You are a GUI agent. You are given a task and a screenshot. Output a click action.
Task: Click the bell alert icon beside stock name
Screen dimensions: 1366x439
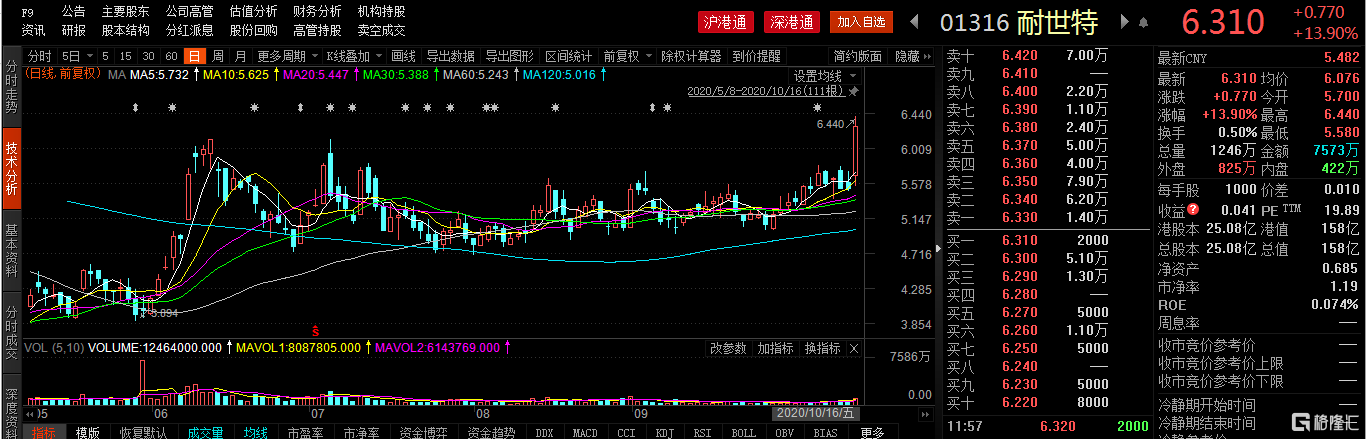click(1145, 21)
